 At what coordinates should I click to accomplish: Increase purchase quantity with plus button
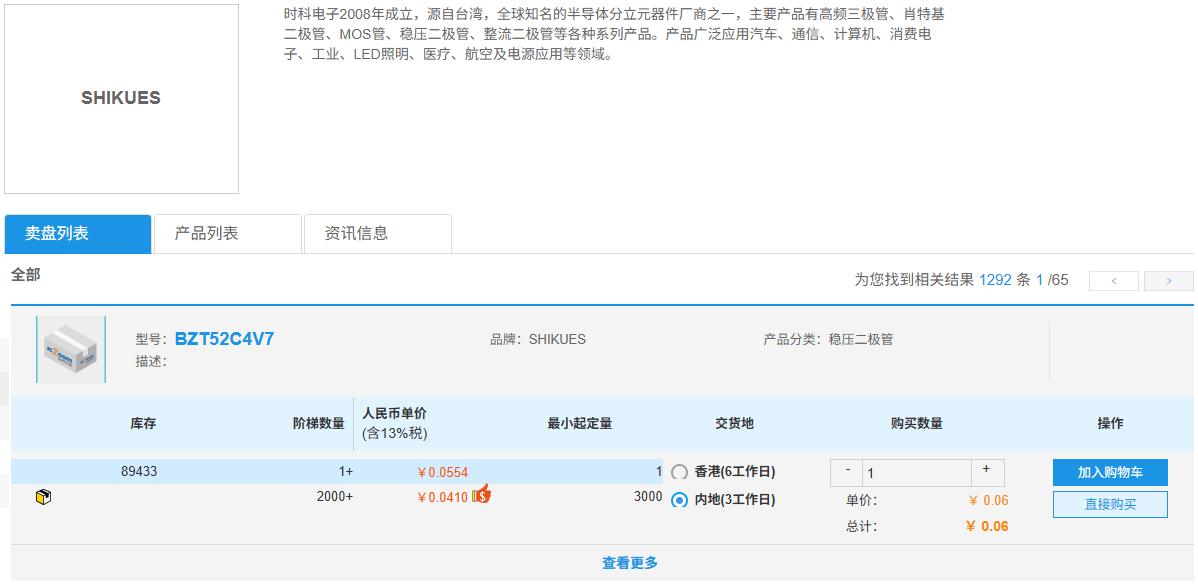(x=988, y=473)
